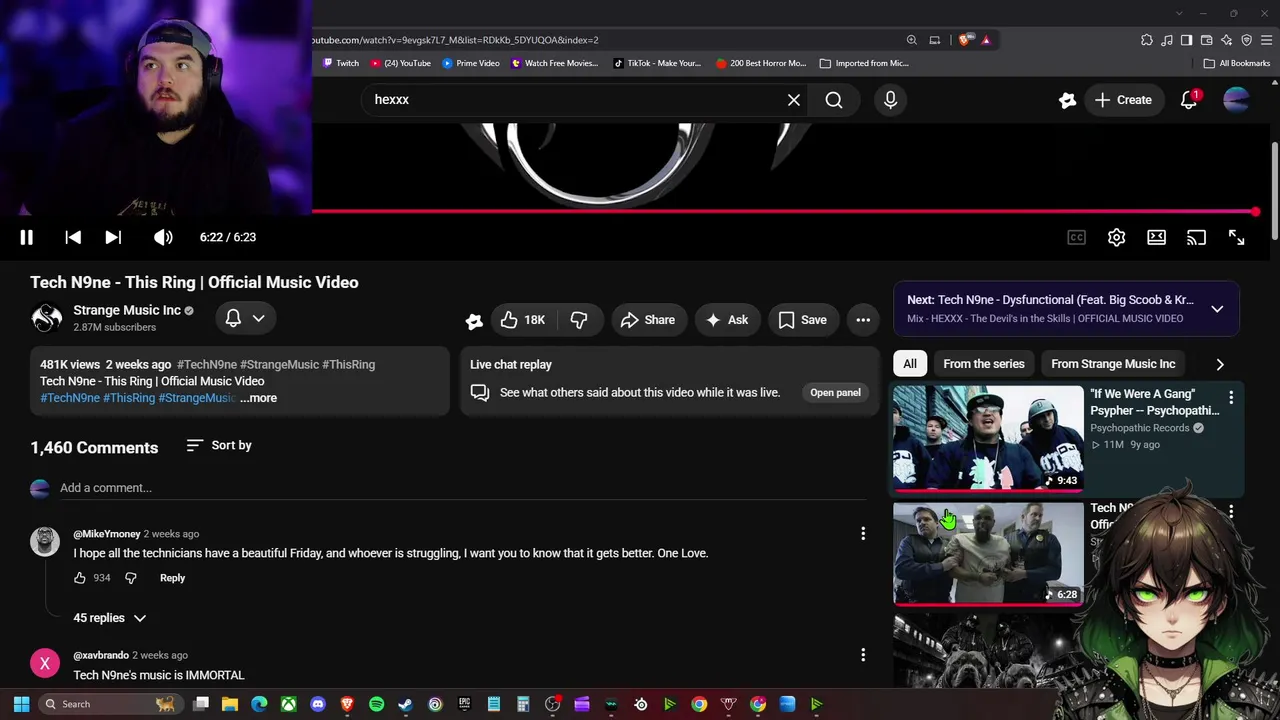
Task: Open the Prime Video bookmark
Action: coord(470,63)
